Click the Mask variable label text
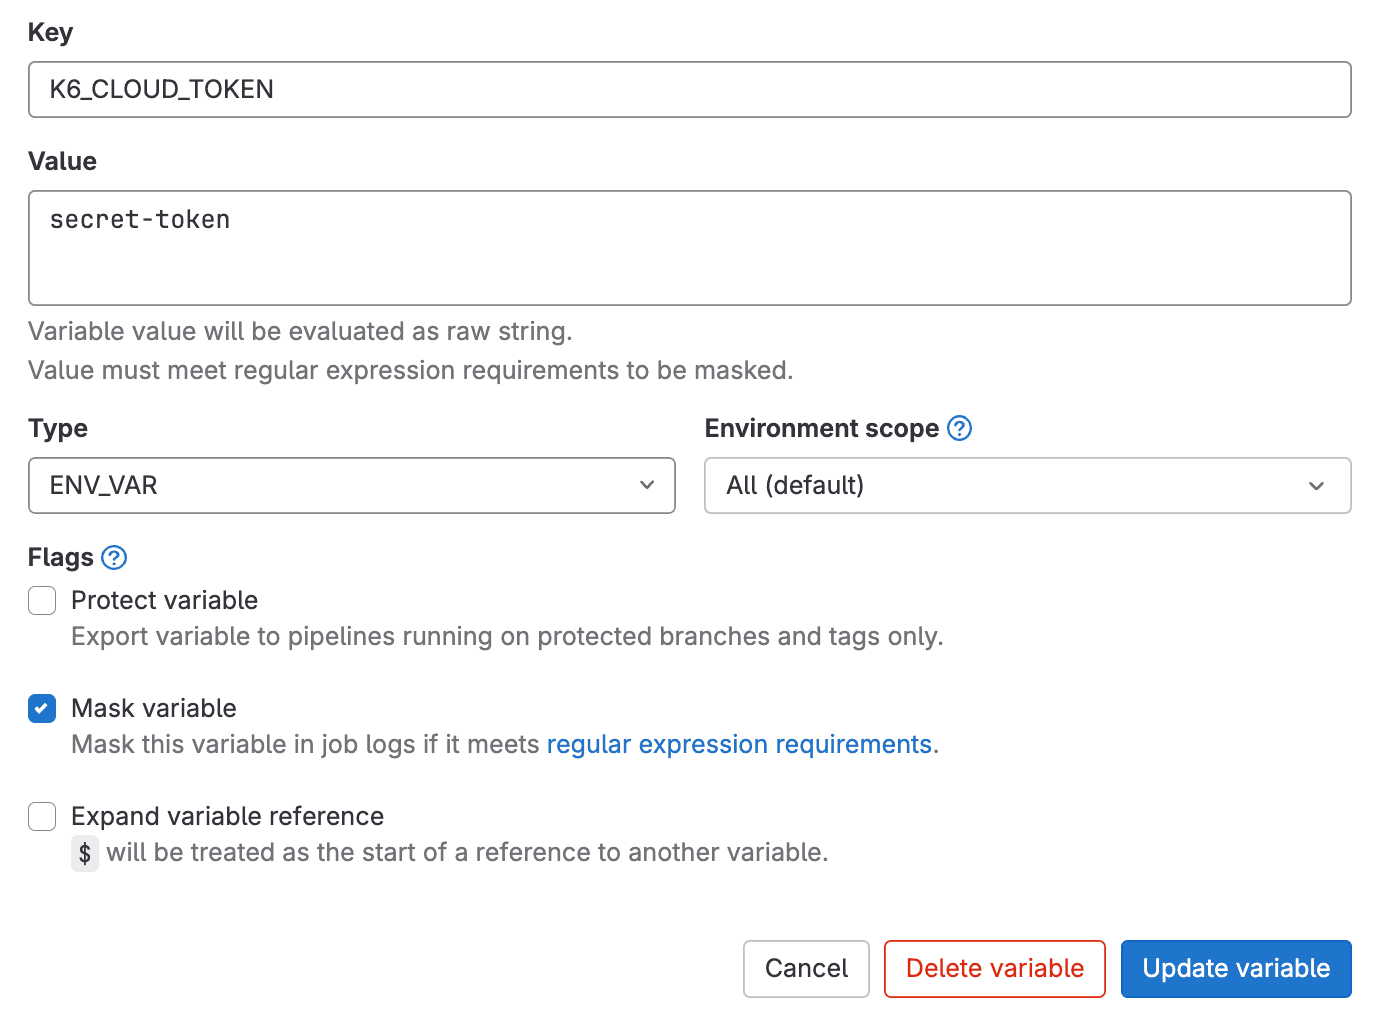The image size is (1374, 1018). [x=153, y=708]
